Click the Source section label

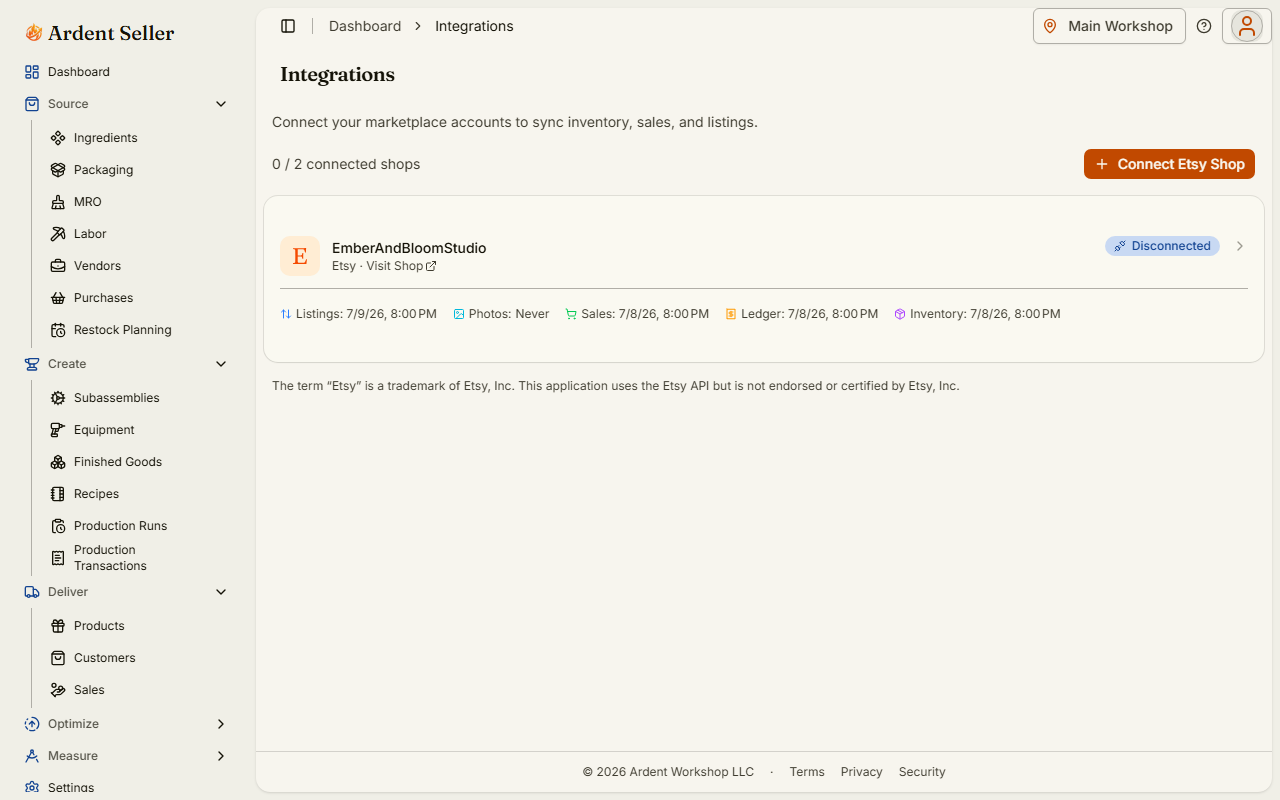[x=68, y=104]
